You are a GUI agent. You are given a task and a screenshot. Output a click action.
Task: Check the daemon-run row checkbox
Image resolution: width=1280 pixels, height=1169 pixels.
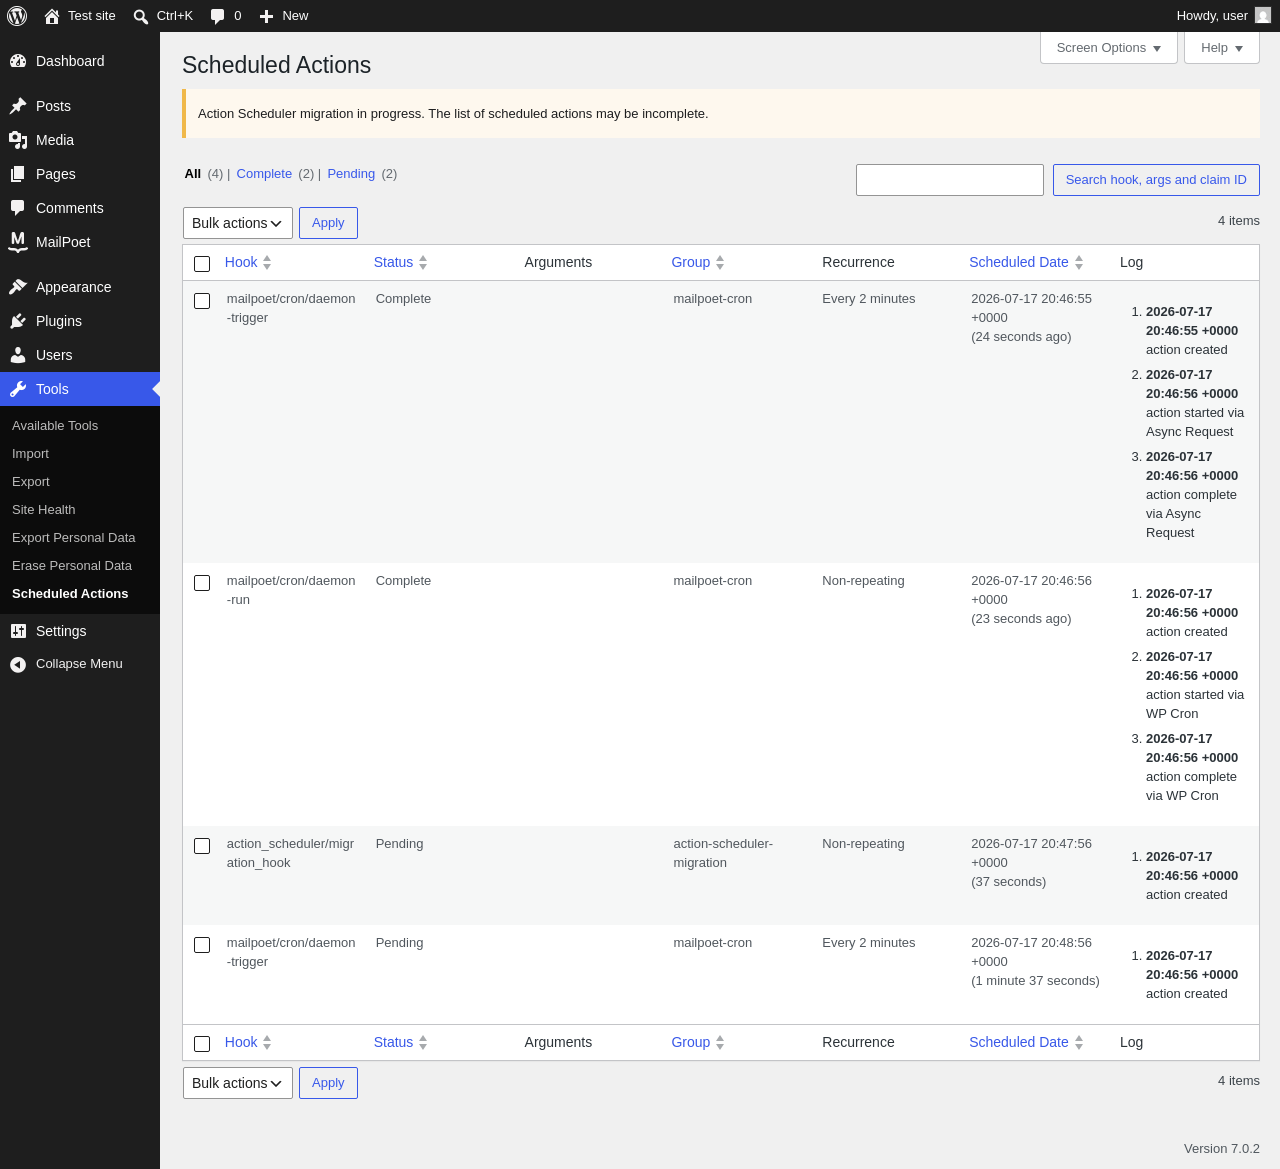[x=202, y=583]
